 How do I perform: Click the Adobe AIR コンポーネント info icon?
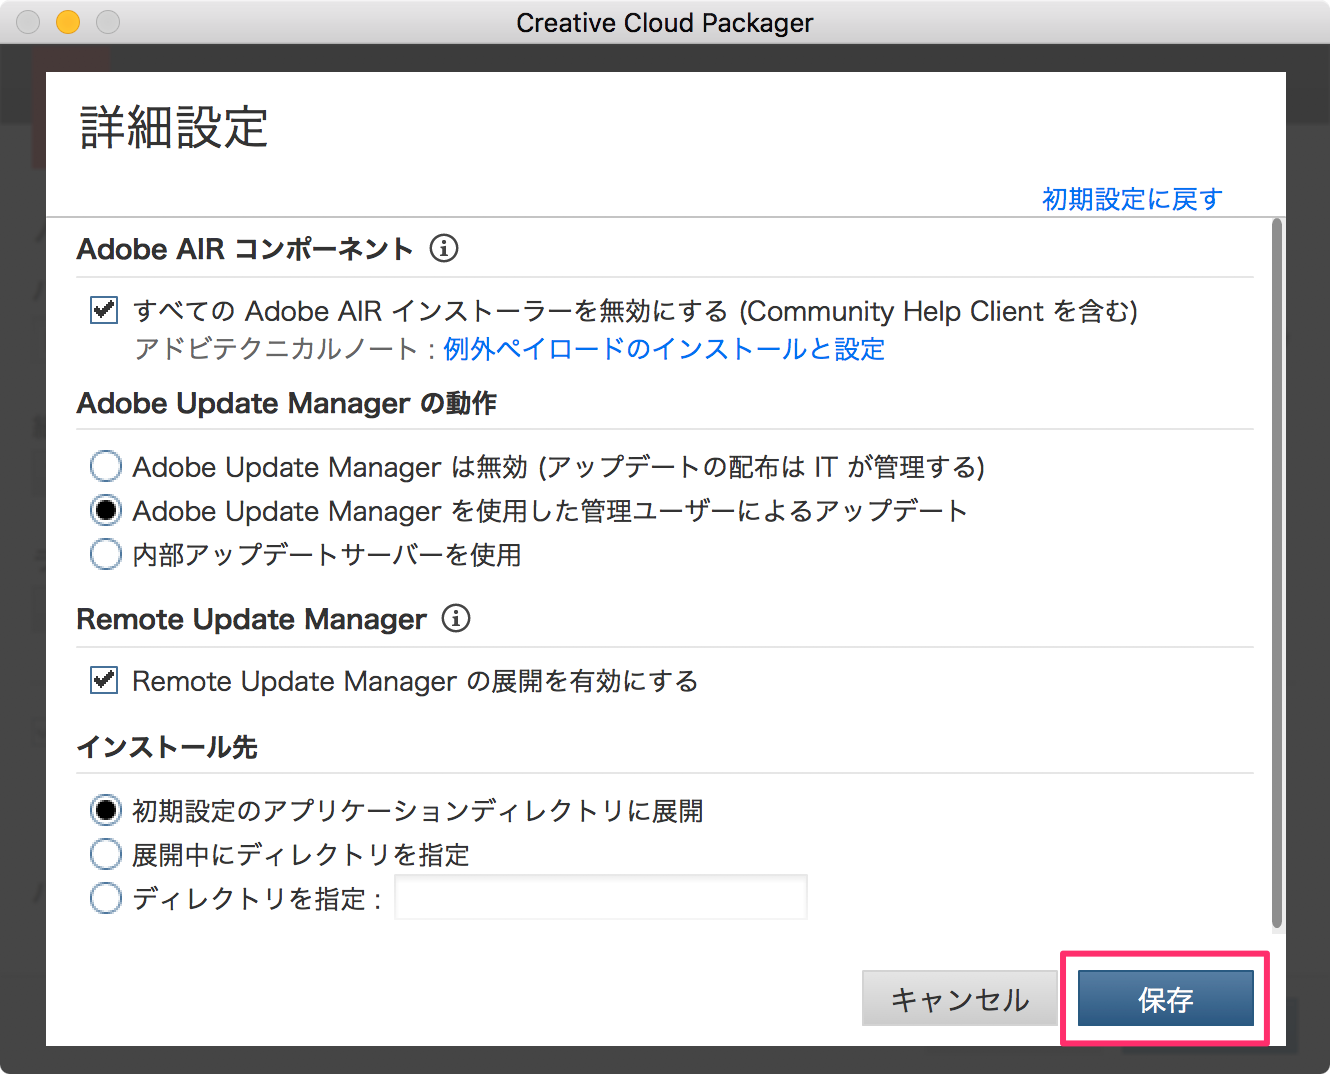pyautogui.click(x=444, y=248)
